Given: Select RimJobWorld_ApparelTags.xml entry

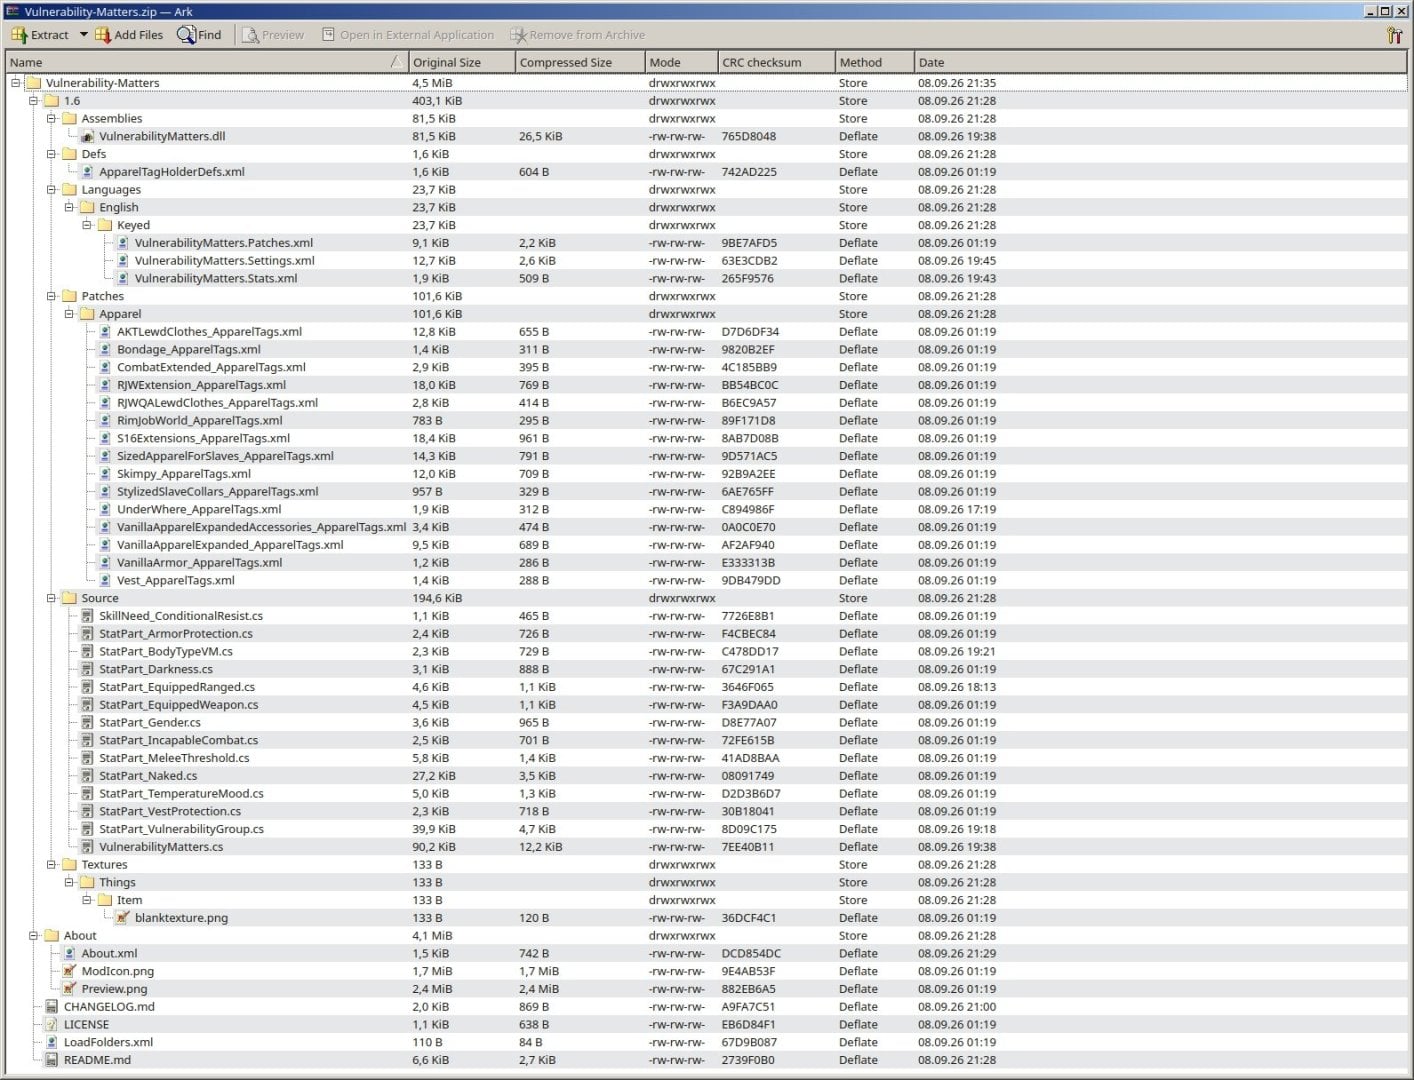Looking at the screenshot, I should click(x=199, y=421).
